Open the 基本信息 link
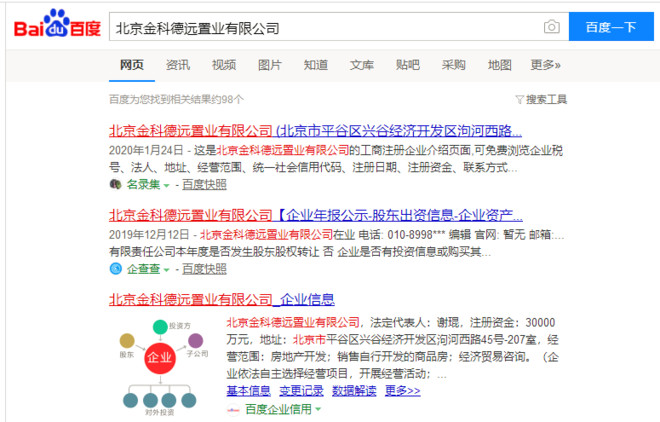Screen dimensions: 660x422 248,391
